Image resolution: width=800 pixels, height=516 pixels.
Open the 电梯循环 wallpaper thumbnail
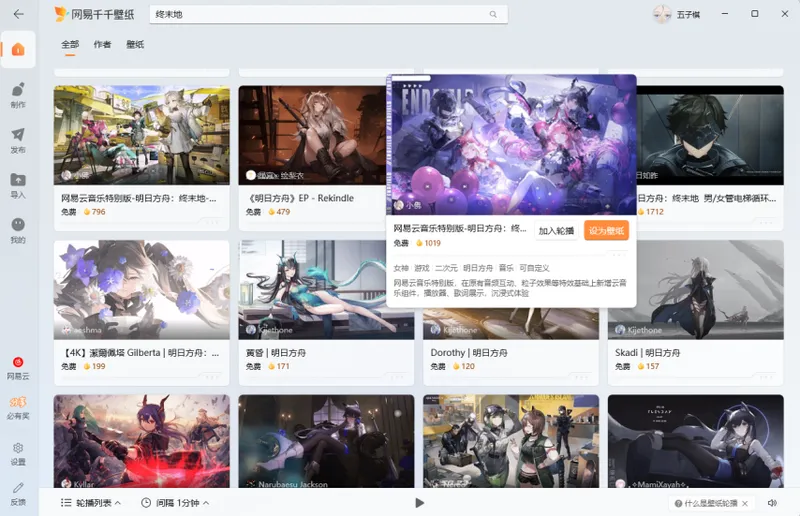tap(710, 135)
